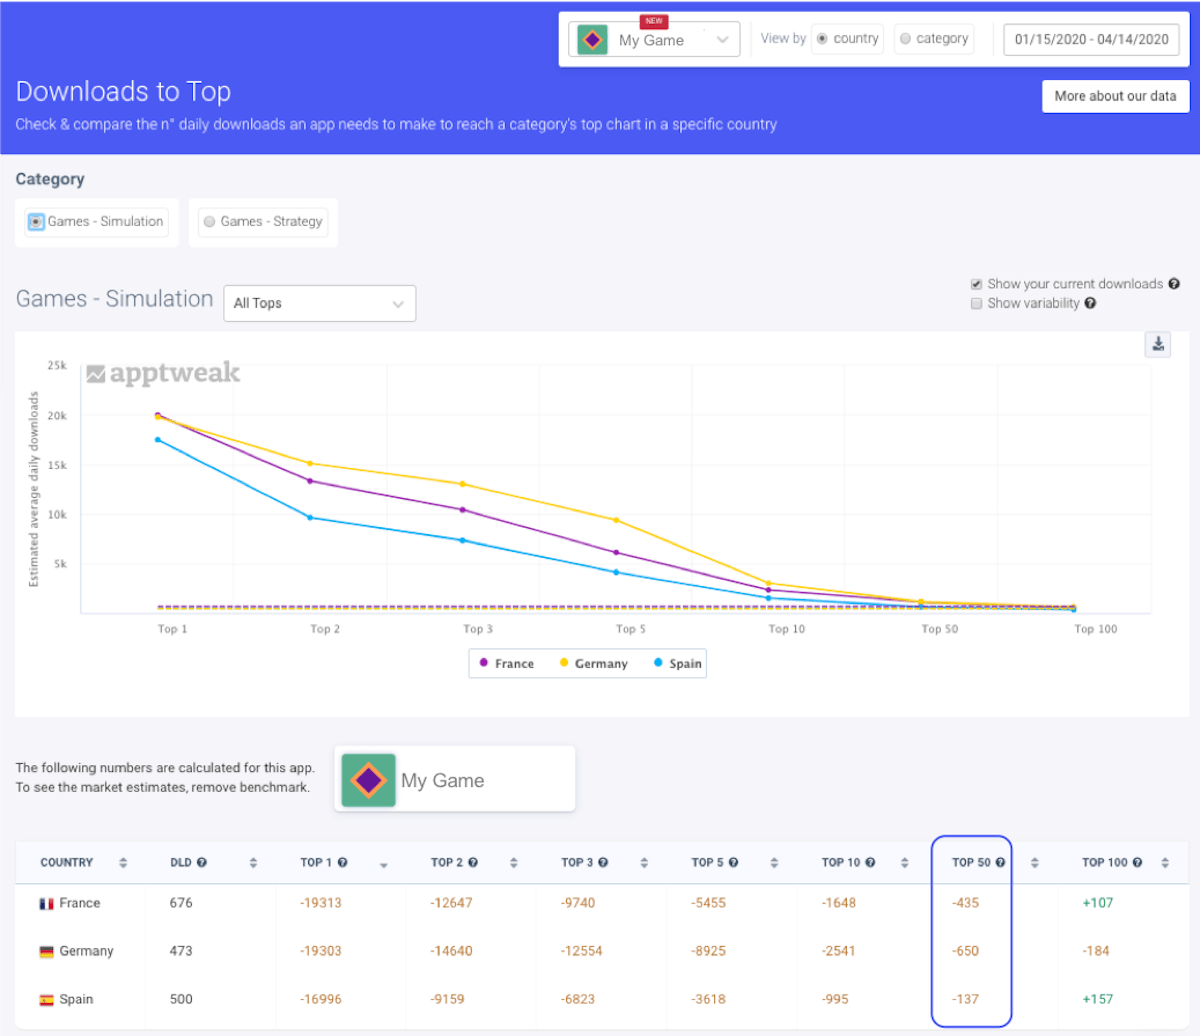Viewport: 1200px width, 1036px height.
Task: Disable Show your current downloads
Action: pyautogui.click(x=976, y=283)
